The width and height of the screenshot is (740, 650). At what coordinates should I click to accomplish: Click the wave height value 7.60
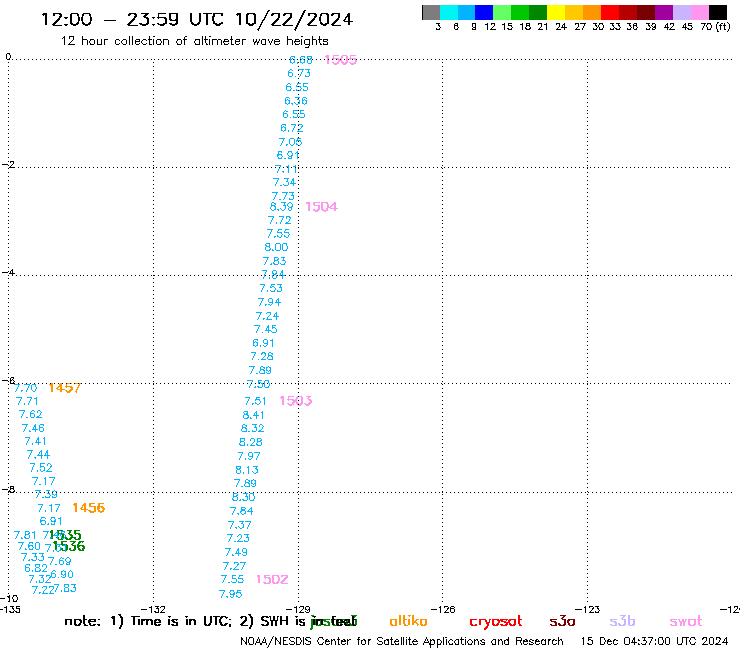[x=29, y=546]
